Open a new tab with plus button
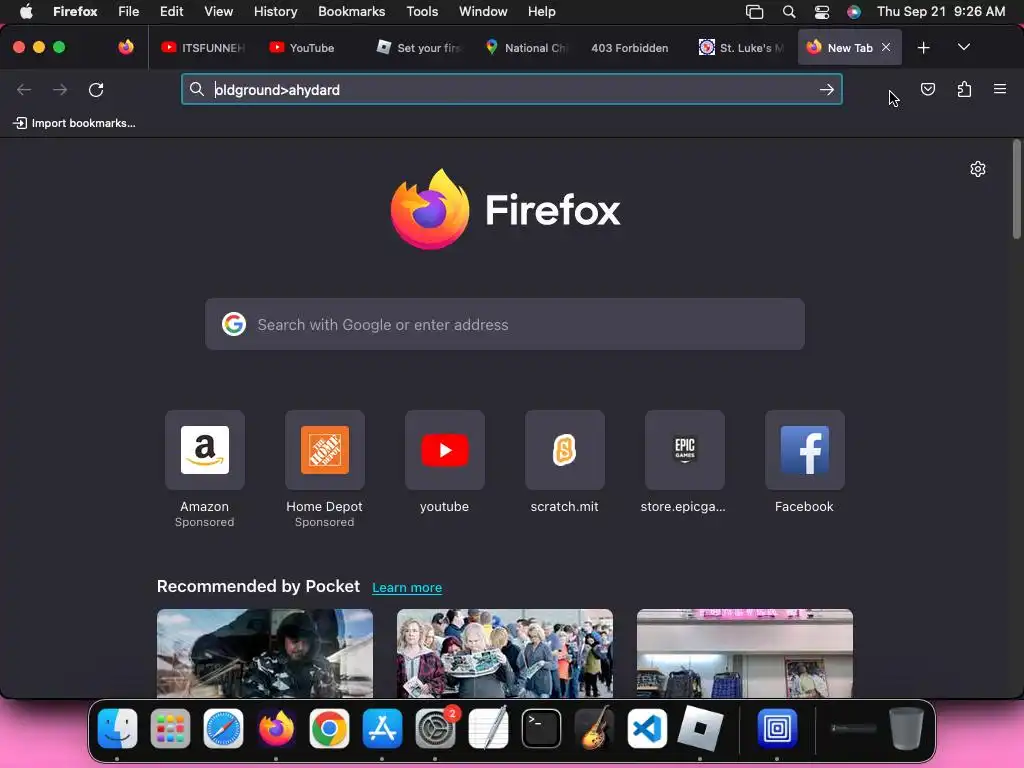This screenshot has height=768, width=1024. tap(923, 48)
